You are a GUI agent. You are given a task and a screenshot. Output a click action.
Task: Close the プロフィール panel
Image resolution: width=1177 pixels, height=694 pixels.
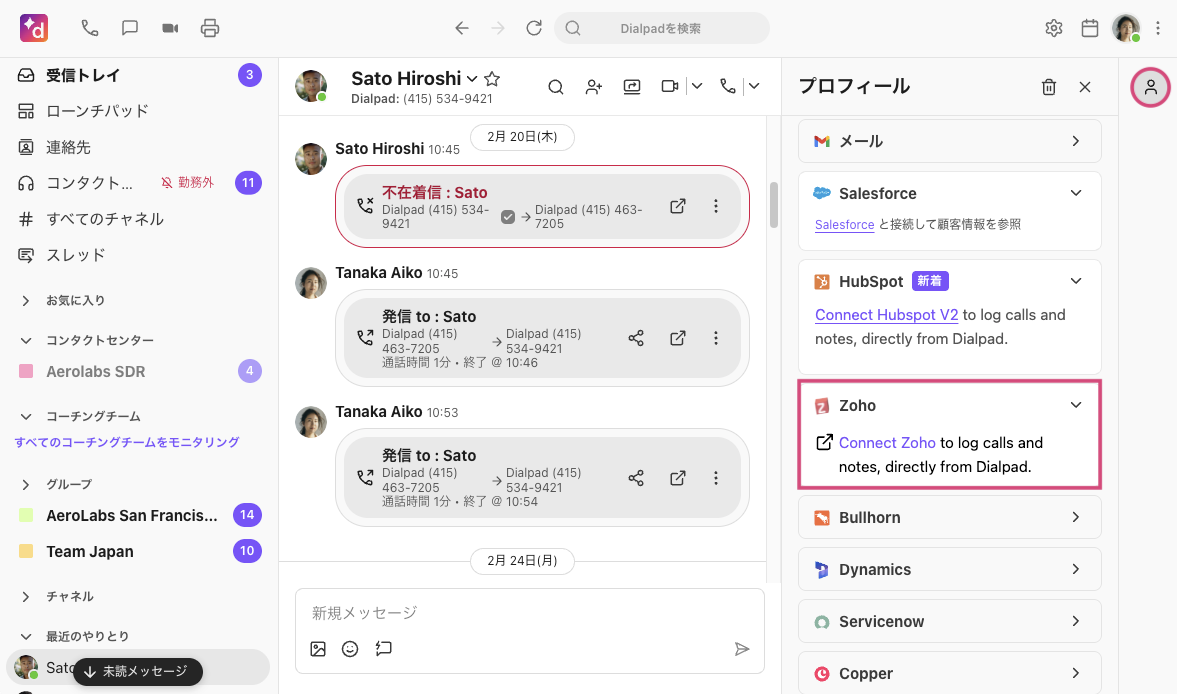tap(1085, 87)
